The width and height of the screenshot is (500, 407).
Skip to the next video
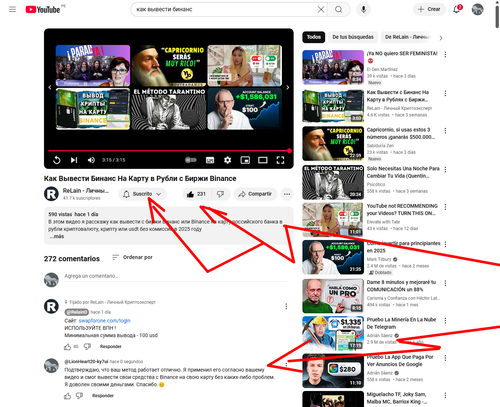pos(74,160)
